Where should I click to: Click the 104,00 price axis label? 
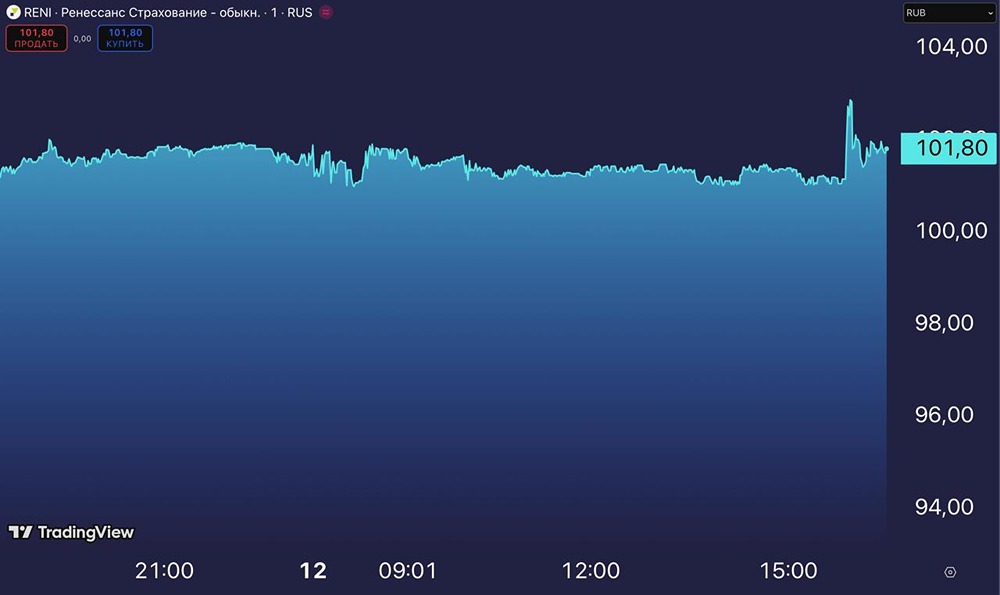945,46
